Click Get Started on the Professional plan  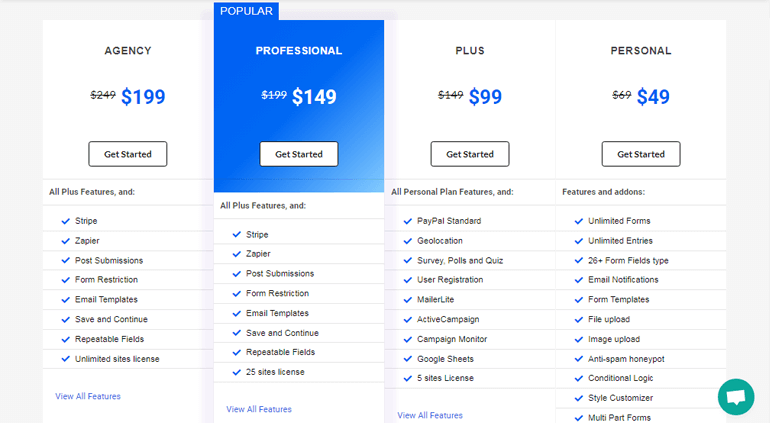point(299,154)
